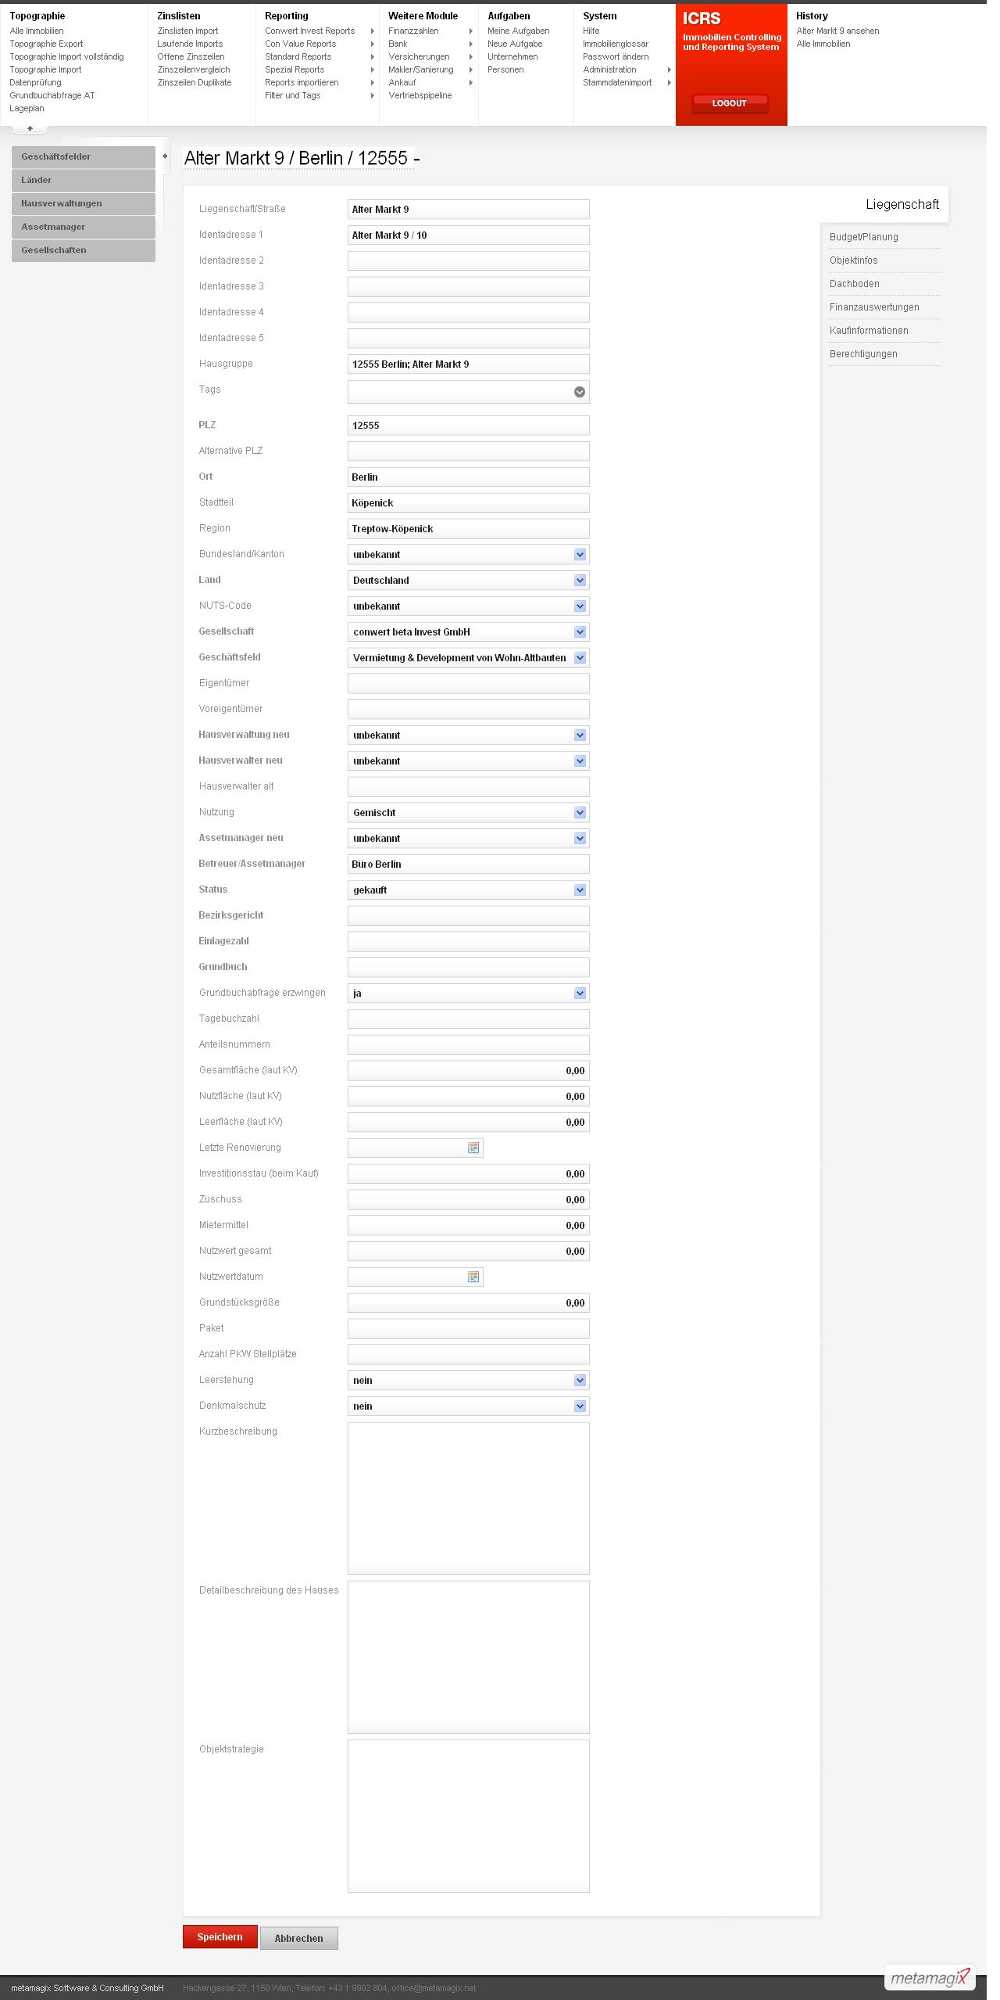Open the Topographie Export menu item

[x=47, y=44]
